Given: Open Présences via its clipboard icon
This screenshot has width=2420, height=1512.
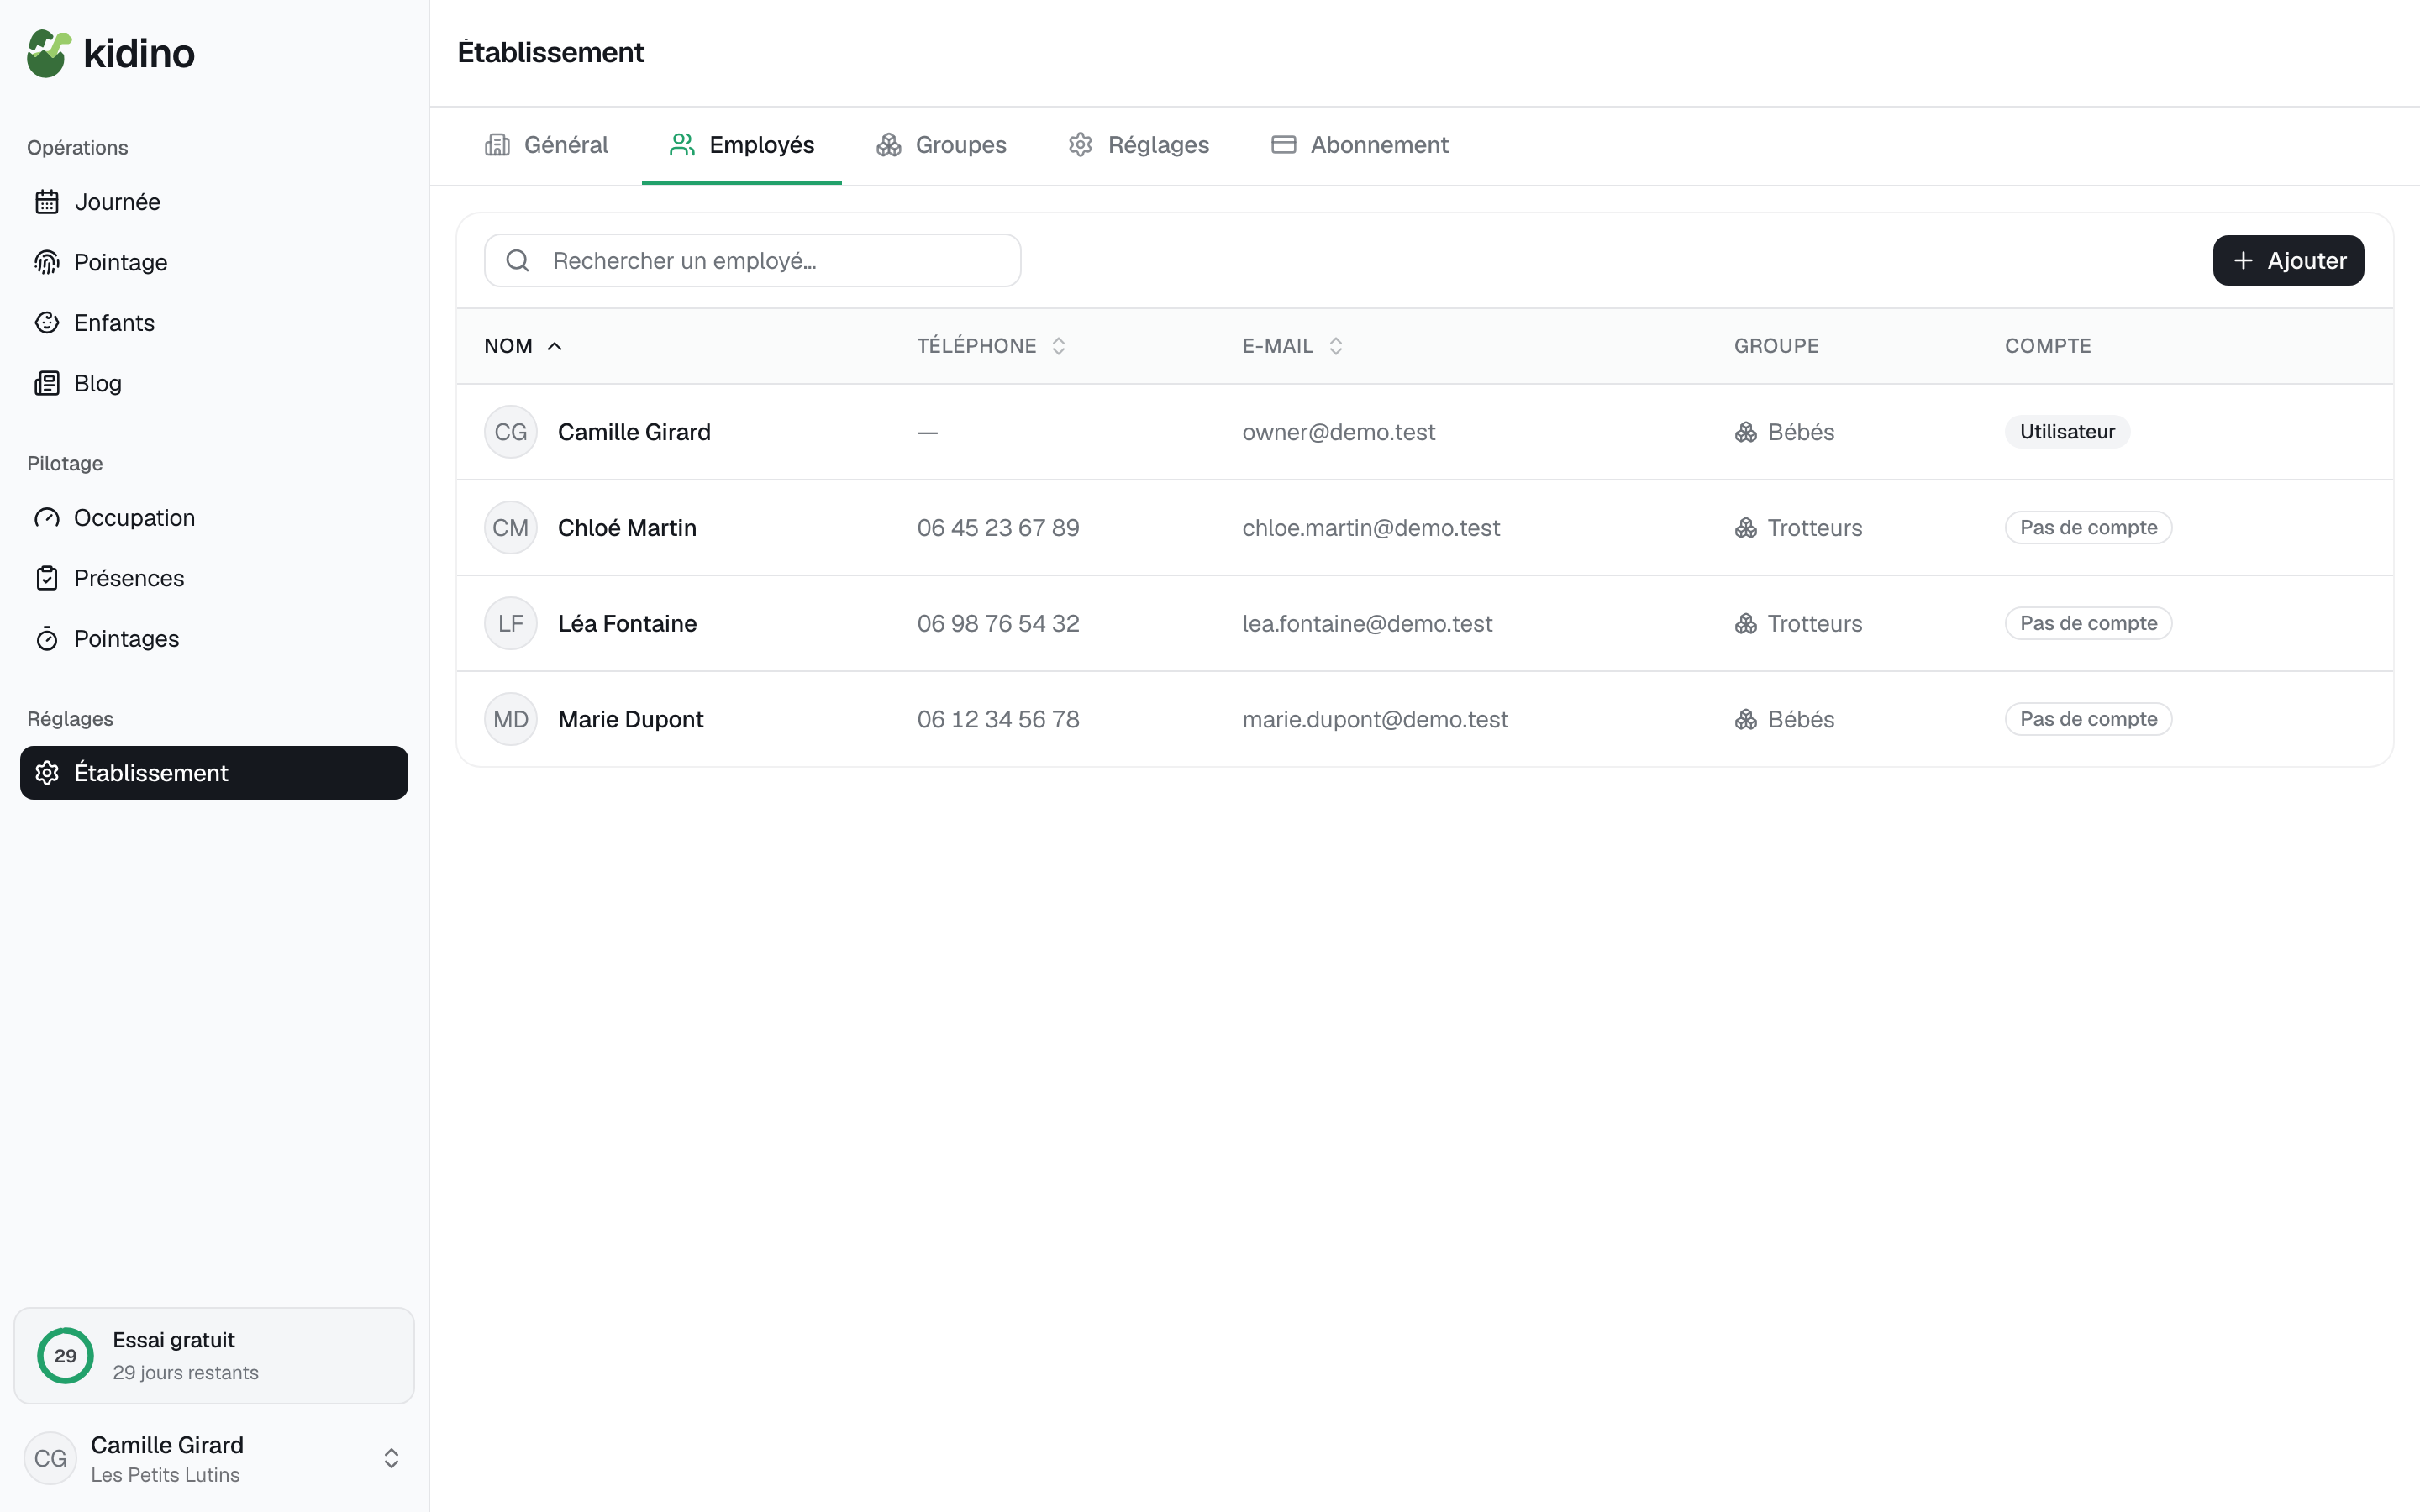Looking at the screenshot, I should click(47, 578).
